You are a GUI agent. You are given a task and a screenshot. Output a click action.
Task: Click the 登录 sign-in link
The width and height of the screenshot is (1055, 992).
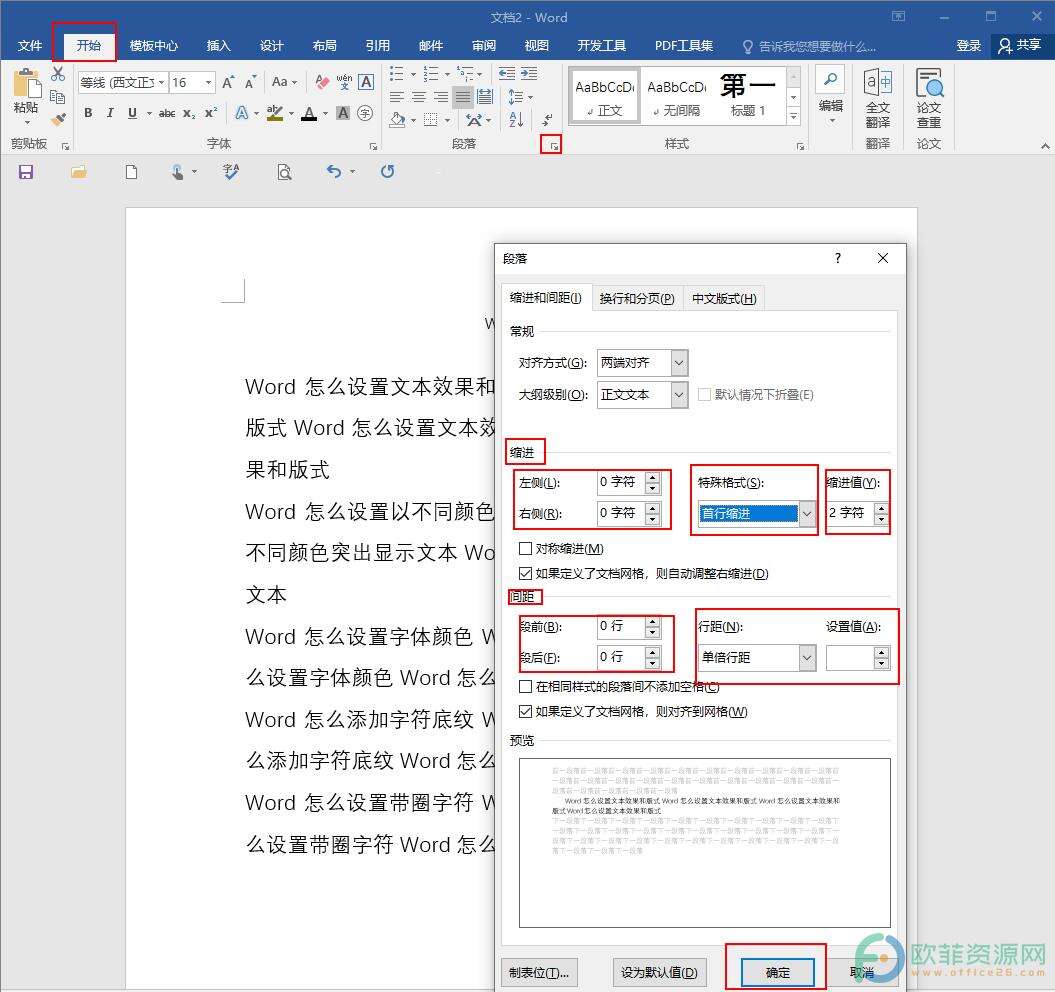(968, 46)
